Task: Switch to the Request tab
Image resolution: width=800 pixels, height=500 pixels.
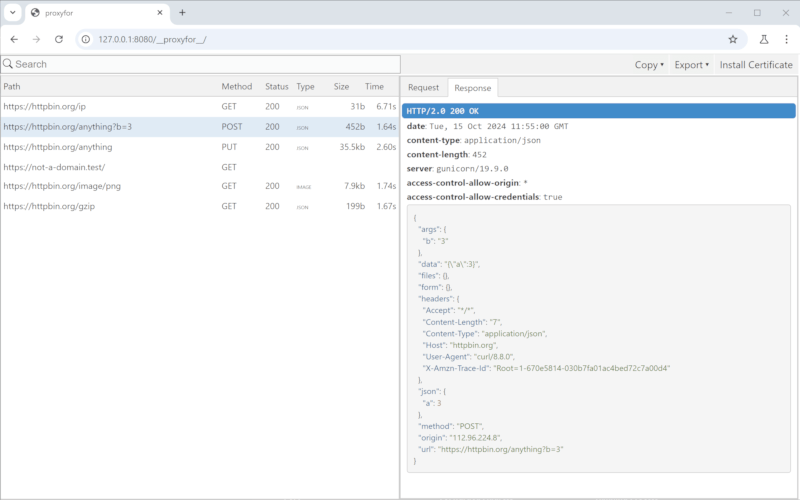Action: (423, 88)
